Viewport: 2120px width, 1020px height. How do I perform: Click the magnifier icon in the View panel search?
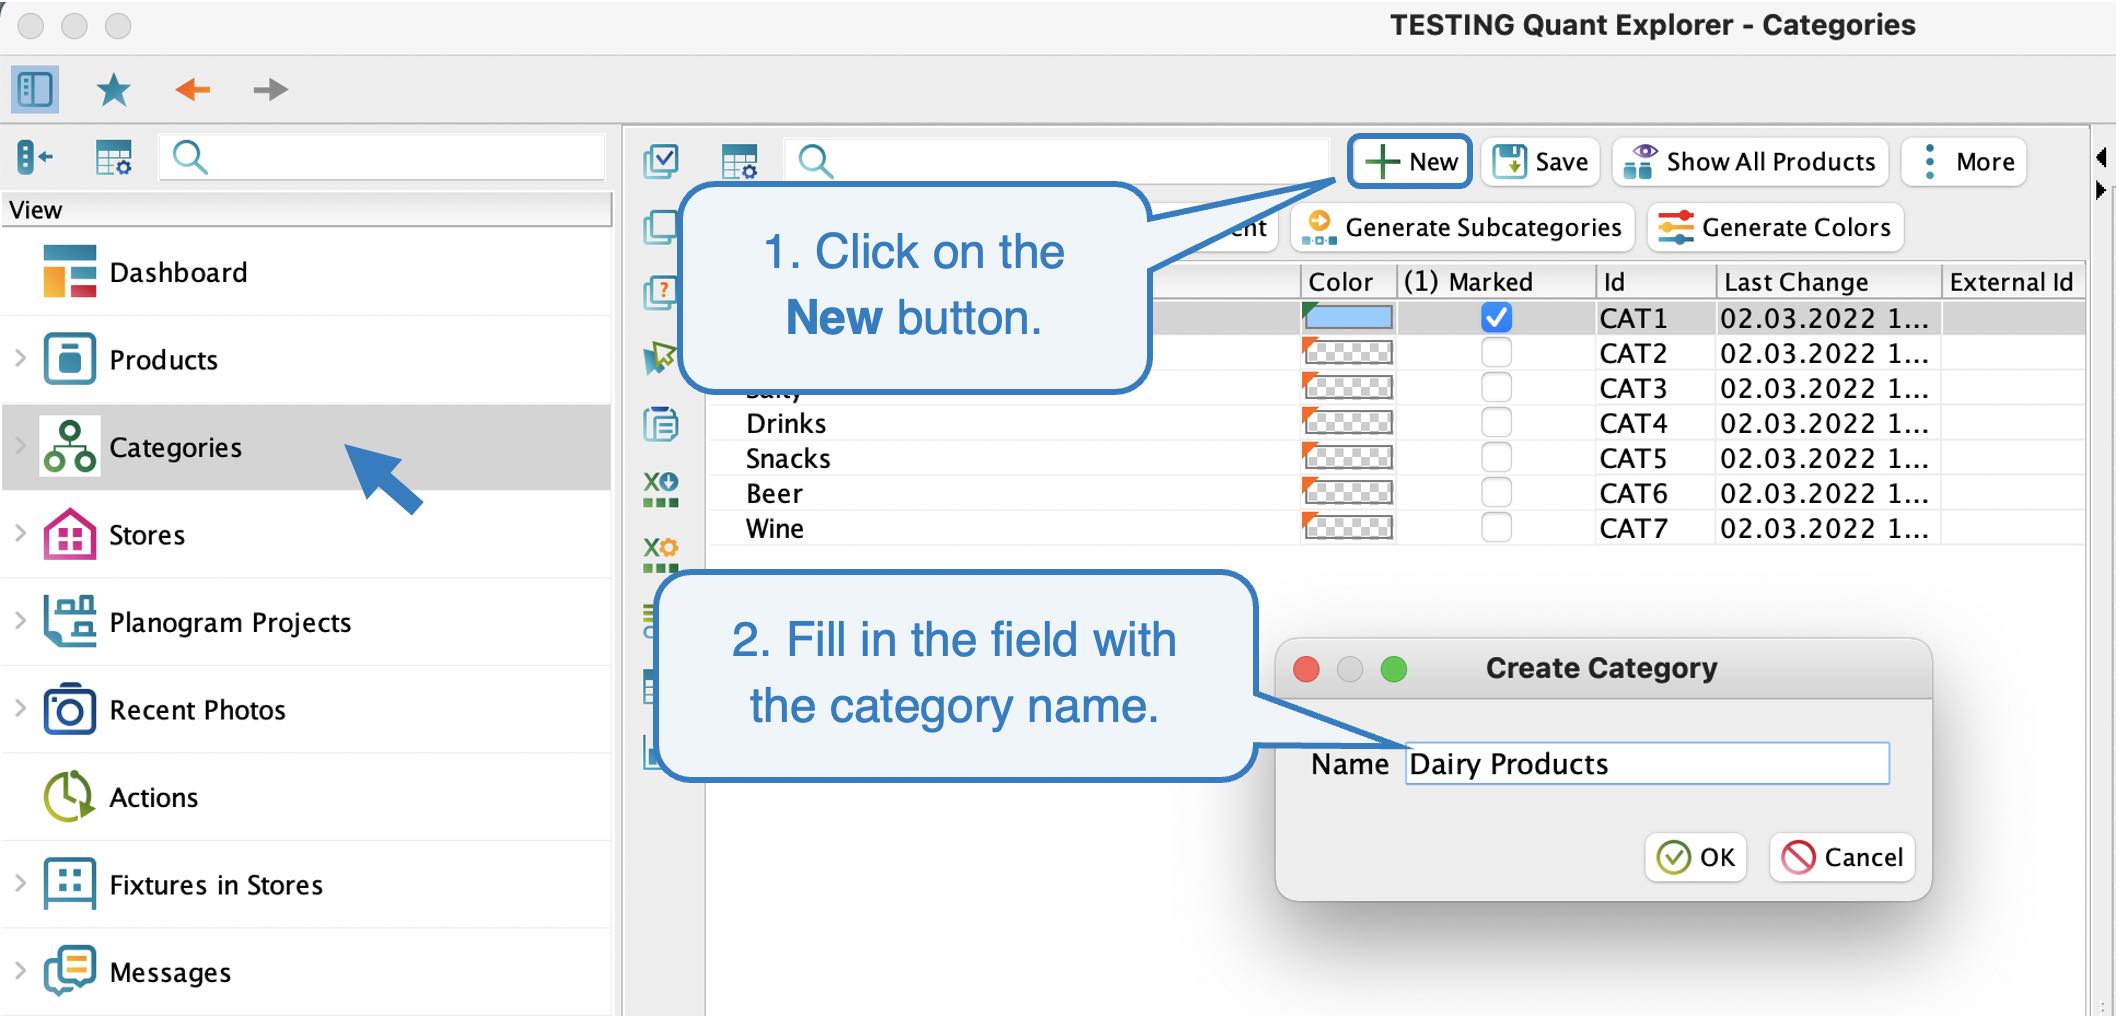tap(190, 158)
